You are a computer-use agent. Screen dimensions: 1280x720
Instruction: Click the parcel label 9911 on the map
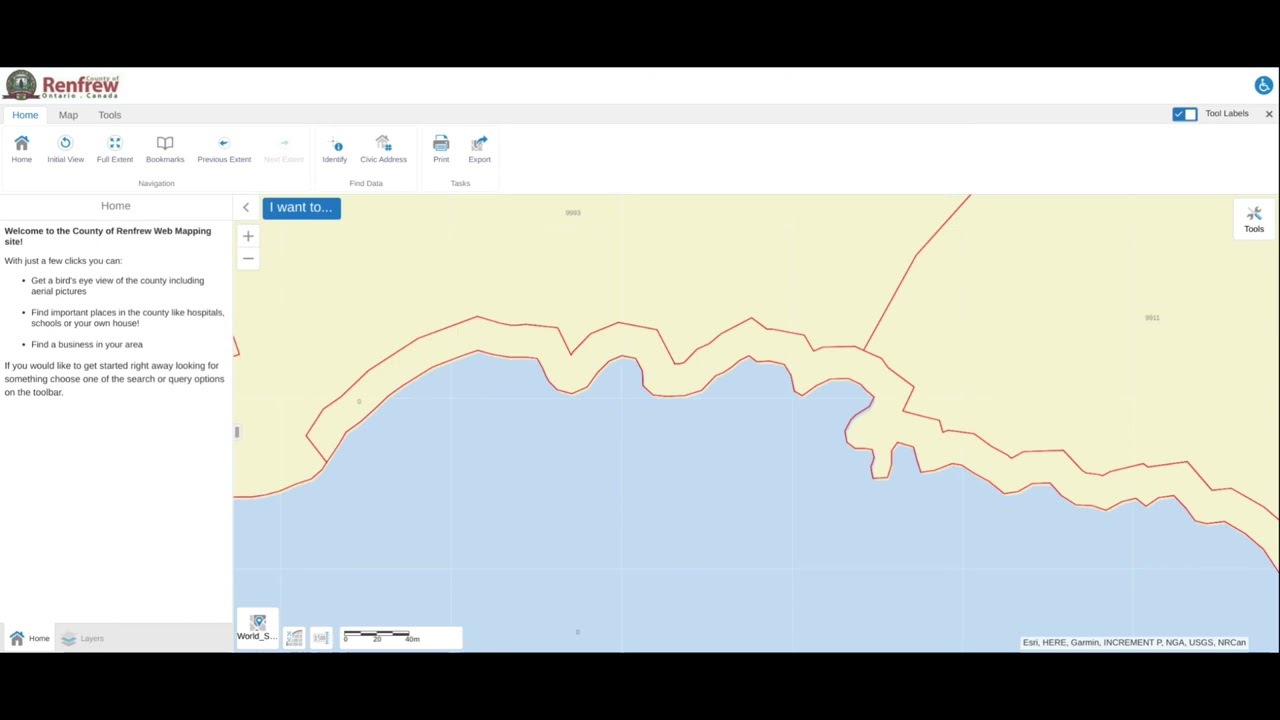(1152, 318)
